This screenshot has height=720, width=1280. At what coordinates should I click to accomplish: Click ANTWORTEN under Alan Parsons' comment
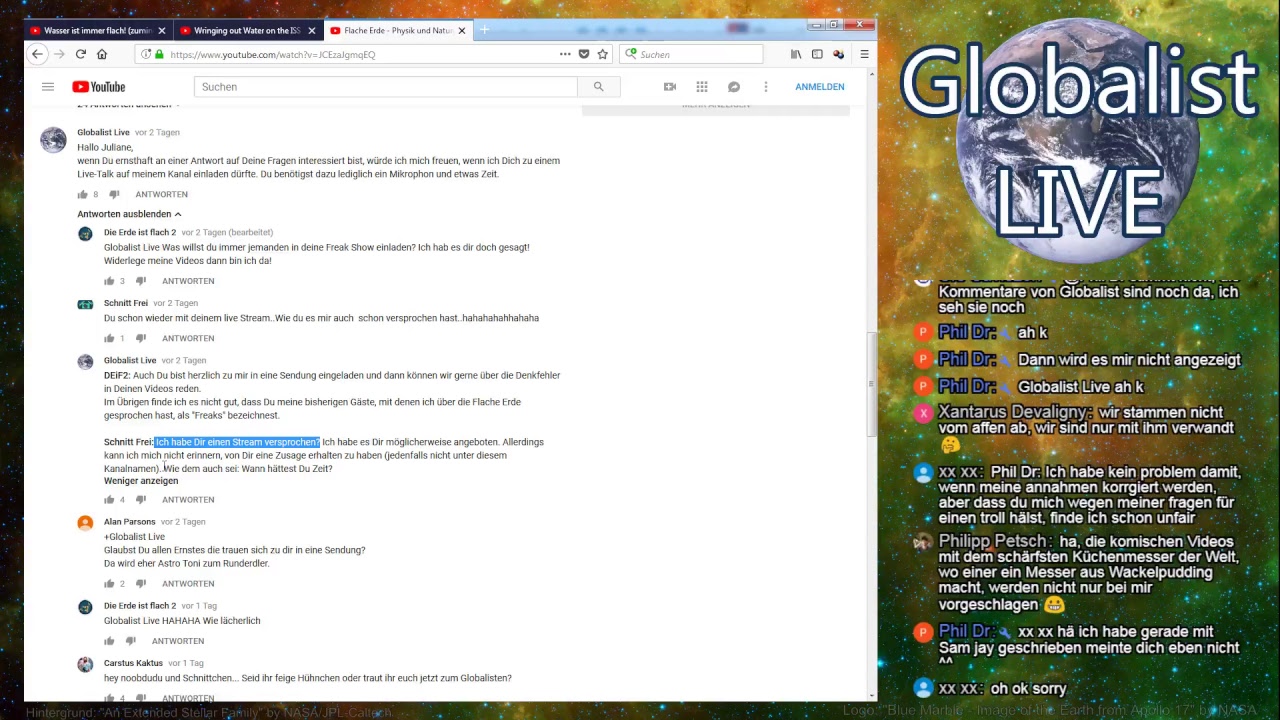click(188, 584)
